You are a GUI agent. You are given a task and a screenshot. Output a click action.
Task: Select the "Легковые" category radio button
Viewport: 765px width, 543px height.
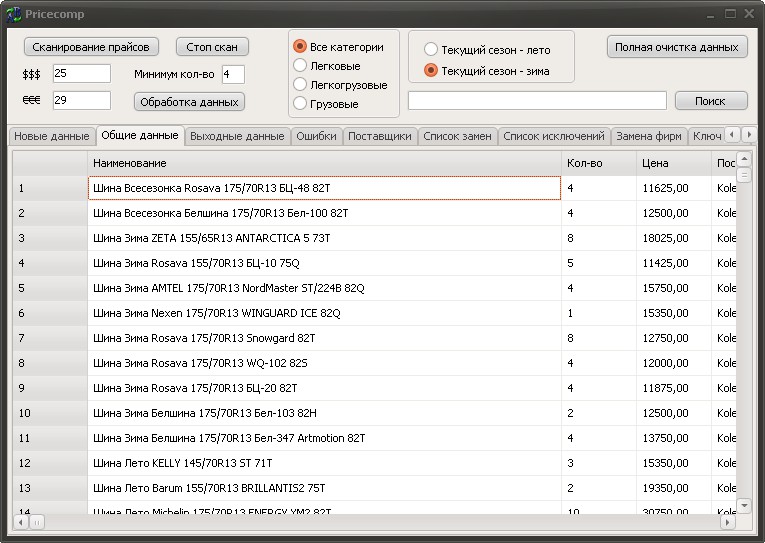pos(300,66)
